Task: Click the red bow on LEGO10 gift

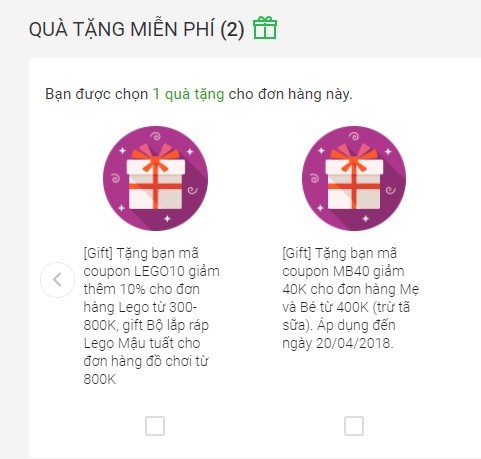Action: [x=156, y=155]
